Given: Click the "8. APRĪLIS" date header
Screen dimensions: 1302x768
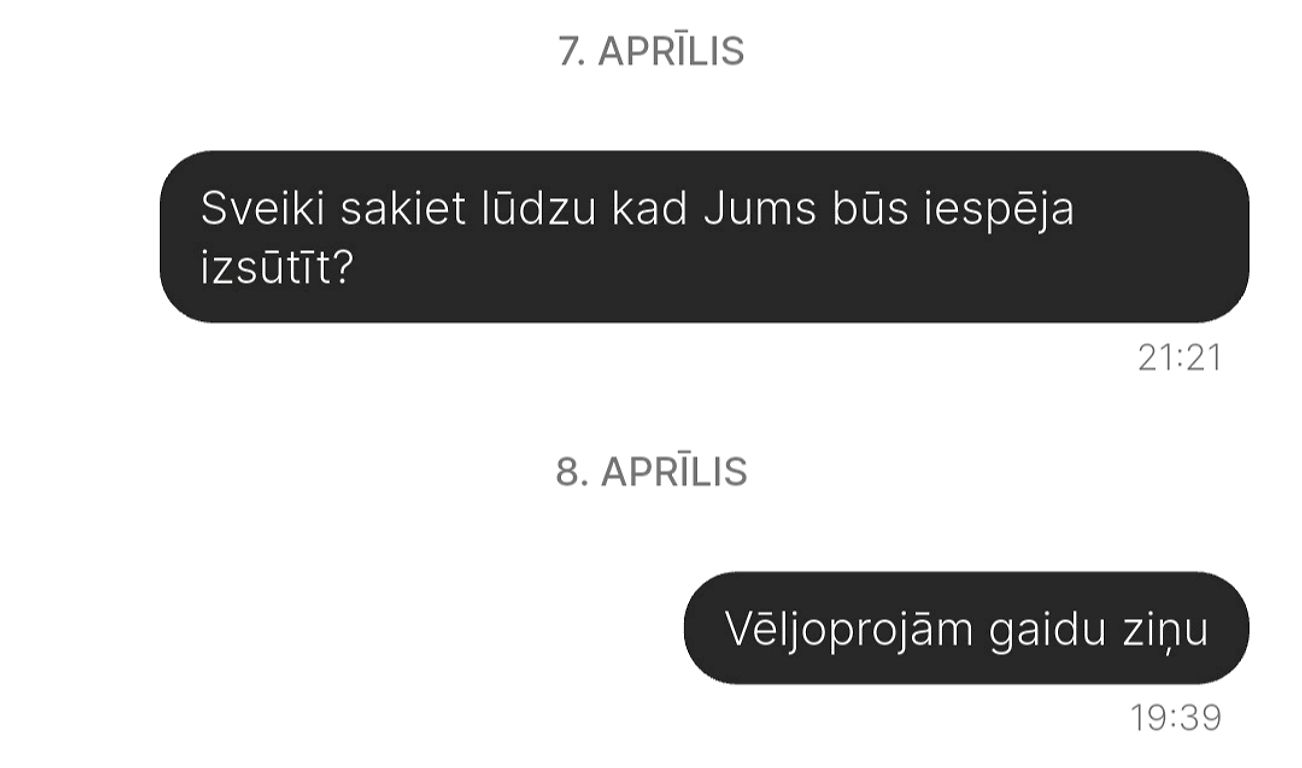Looking at the screenshot, I should click(x=651, y=471).
